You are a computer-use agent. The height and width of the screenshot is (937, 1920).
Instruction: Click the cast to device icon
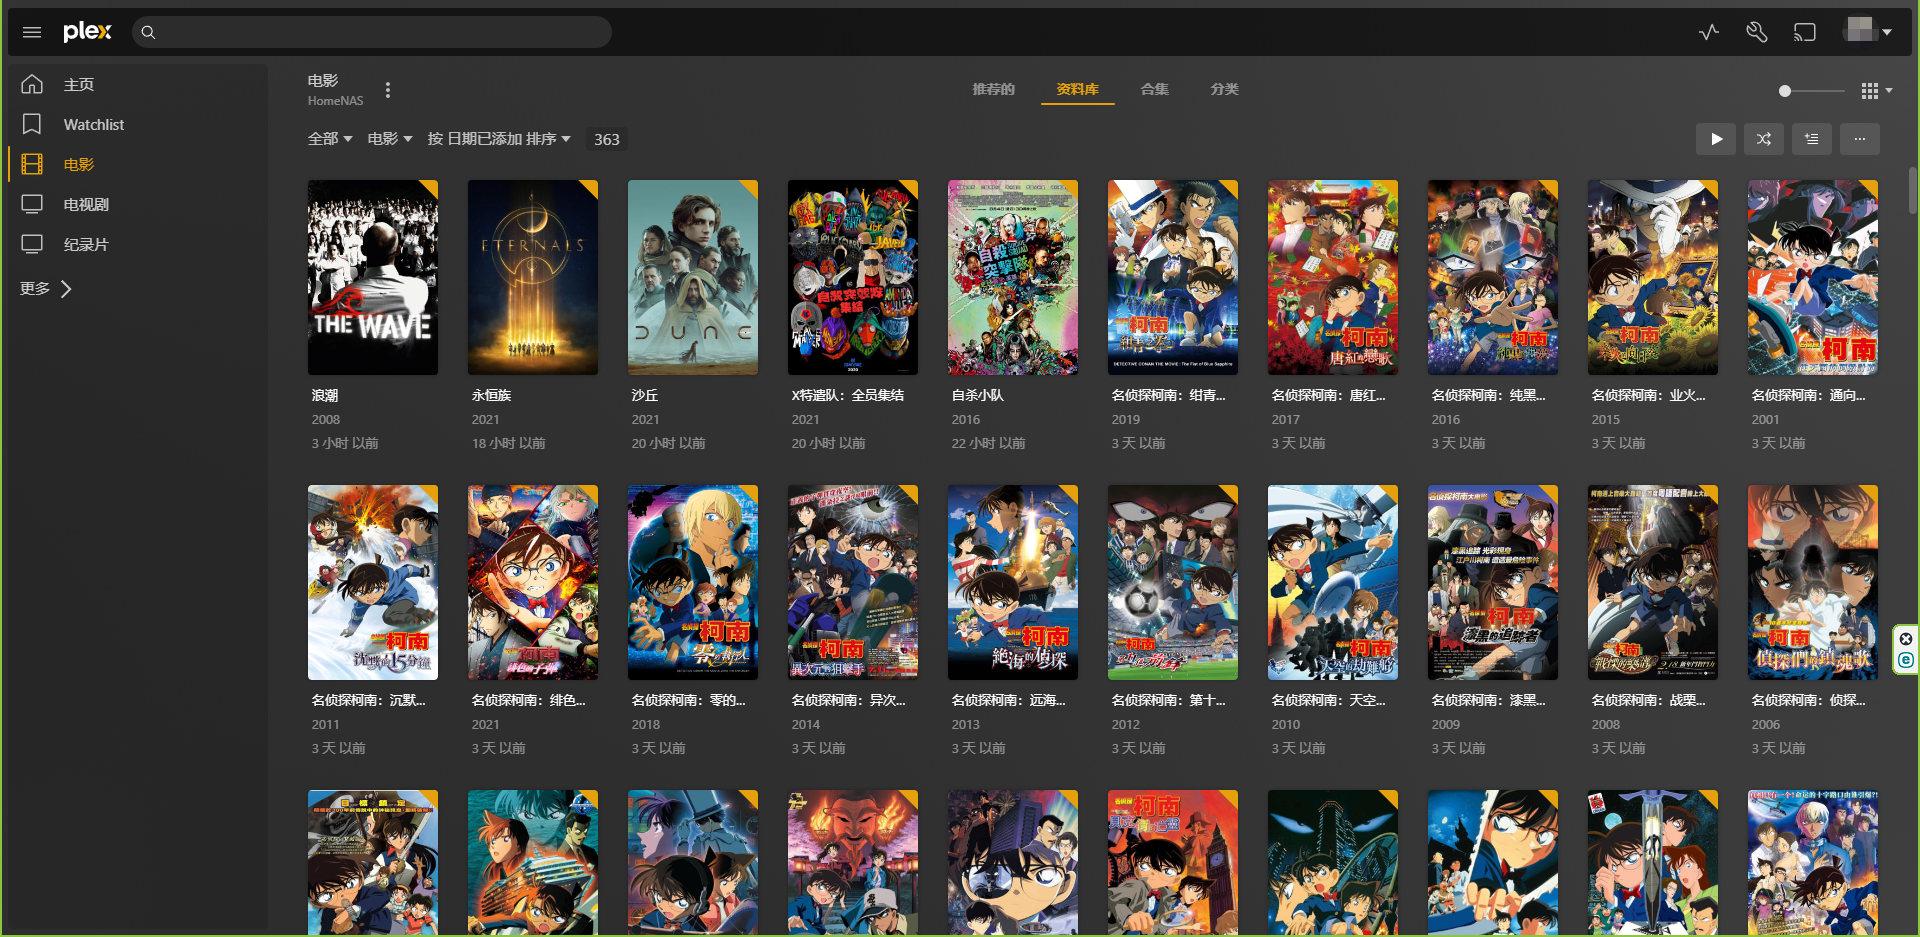click(1804, 32)
